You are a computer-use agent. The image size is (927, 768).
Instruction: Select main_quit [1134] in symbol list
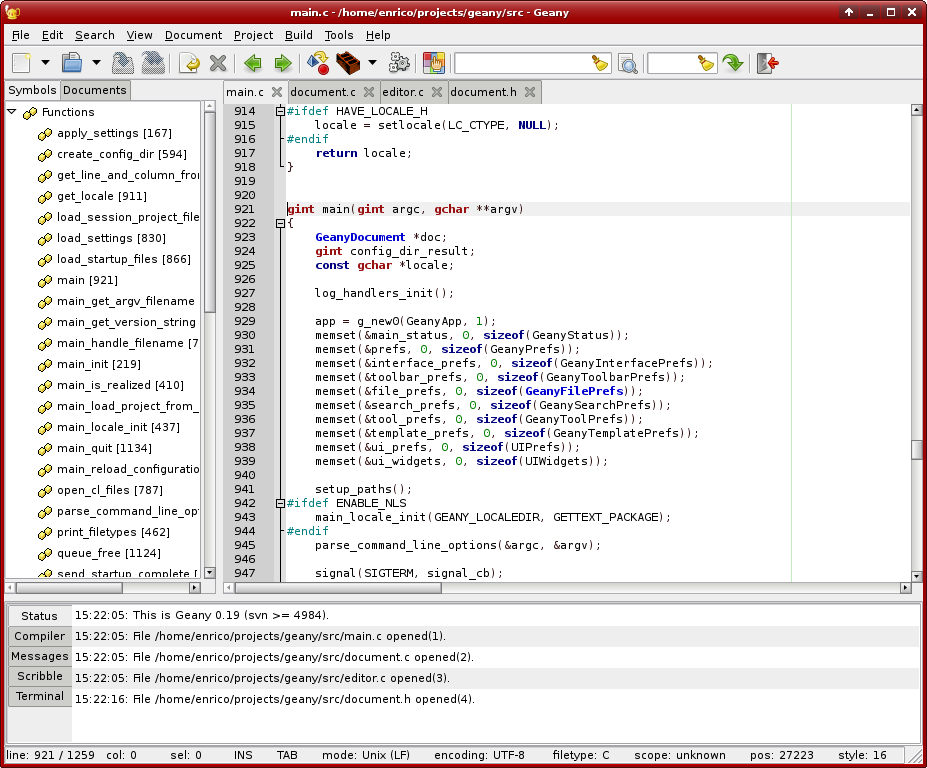pyautogui.click(x=104, y=448)
